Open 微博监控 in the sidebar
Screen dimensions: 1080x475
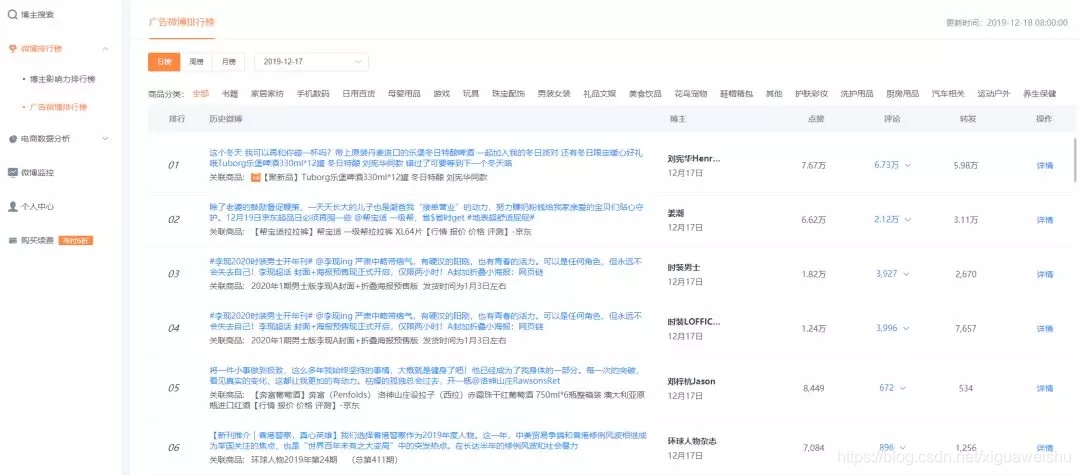tap(37, 172)
